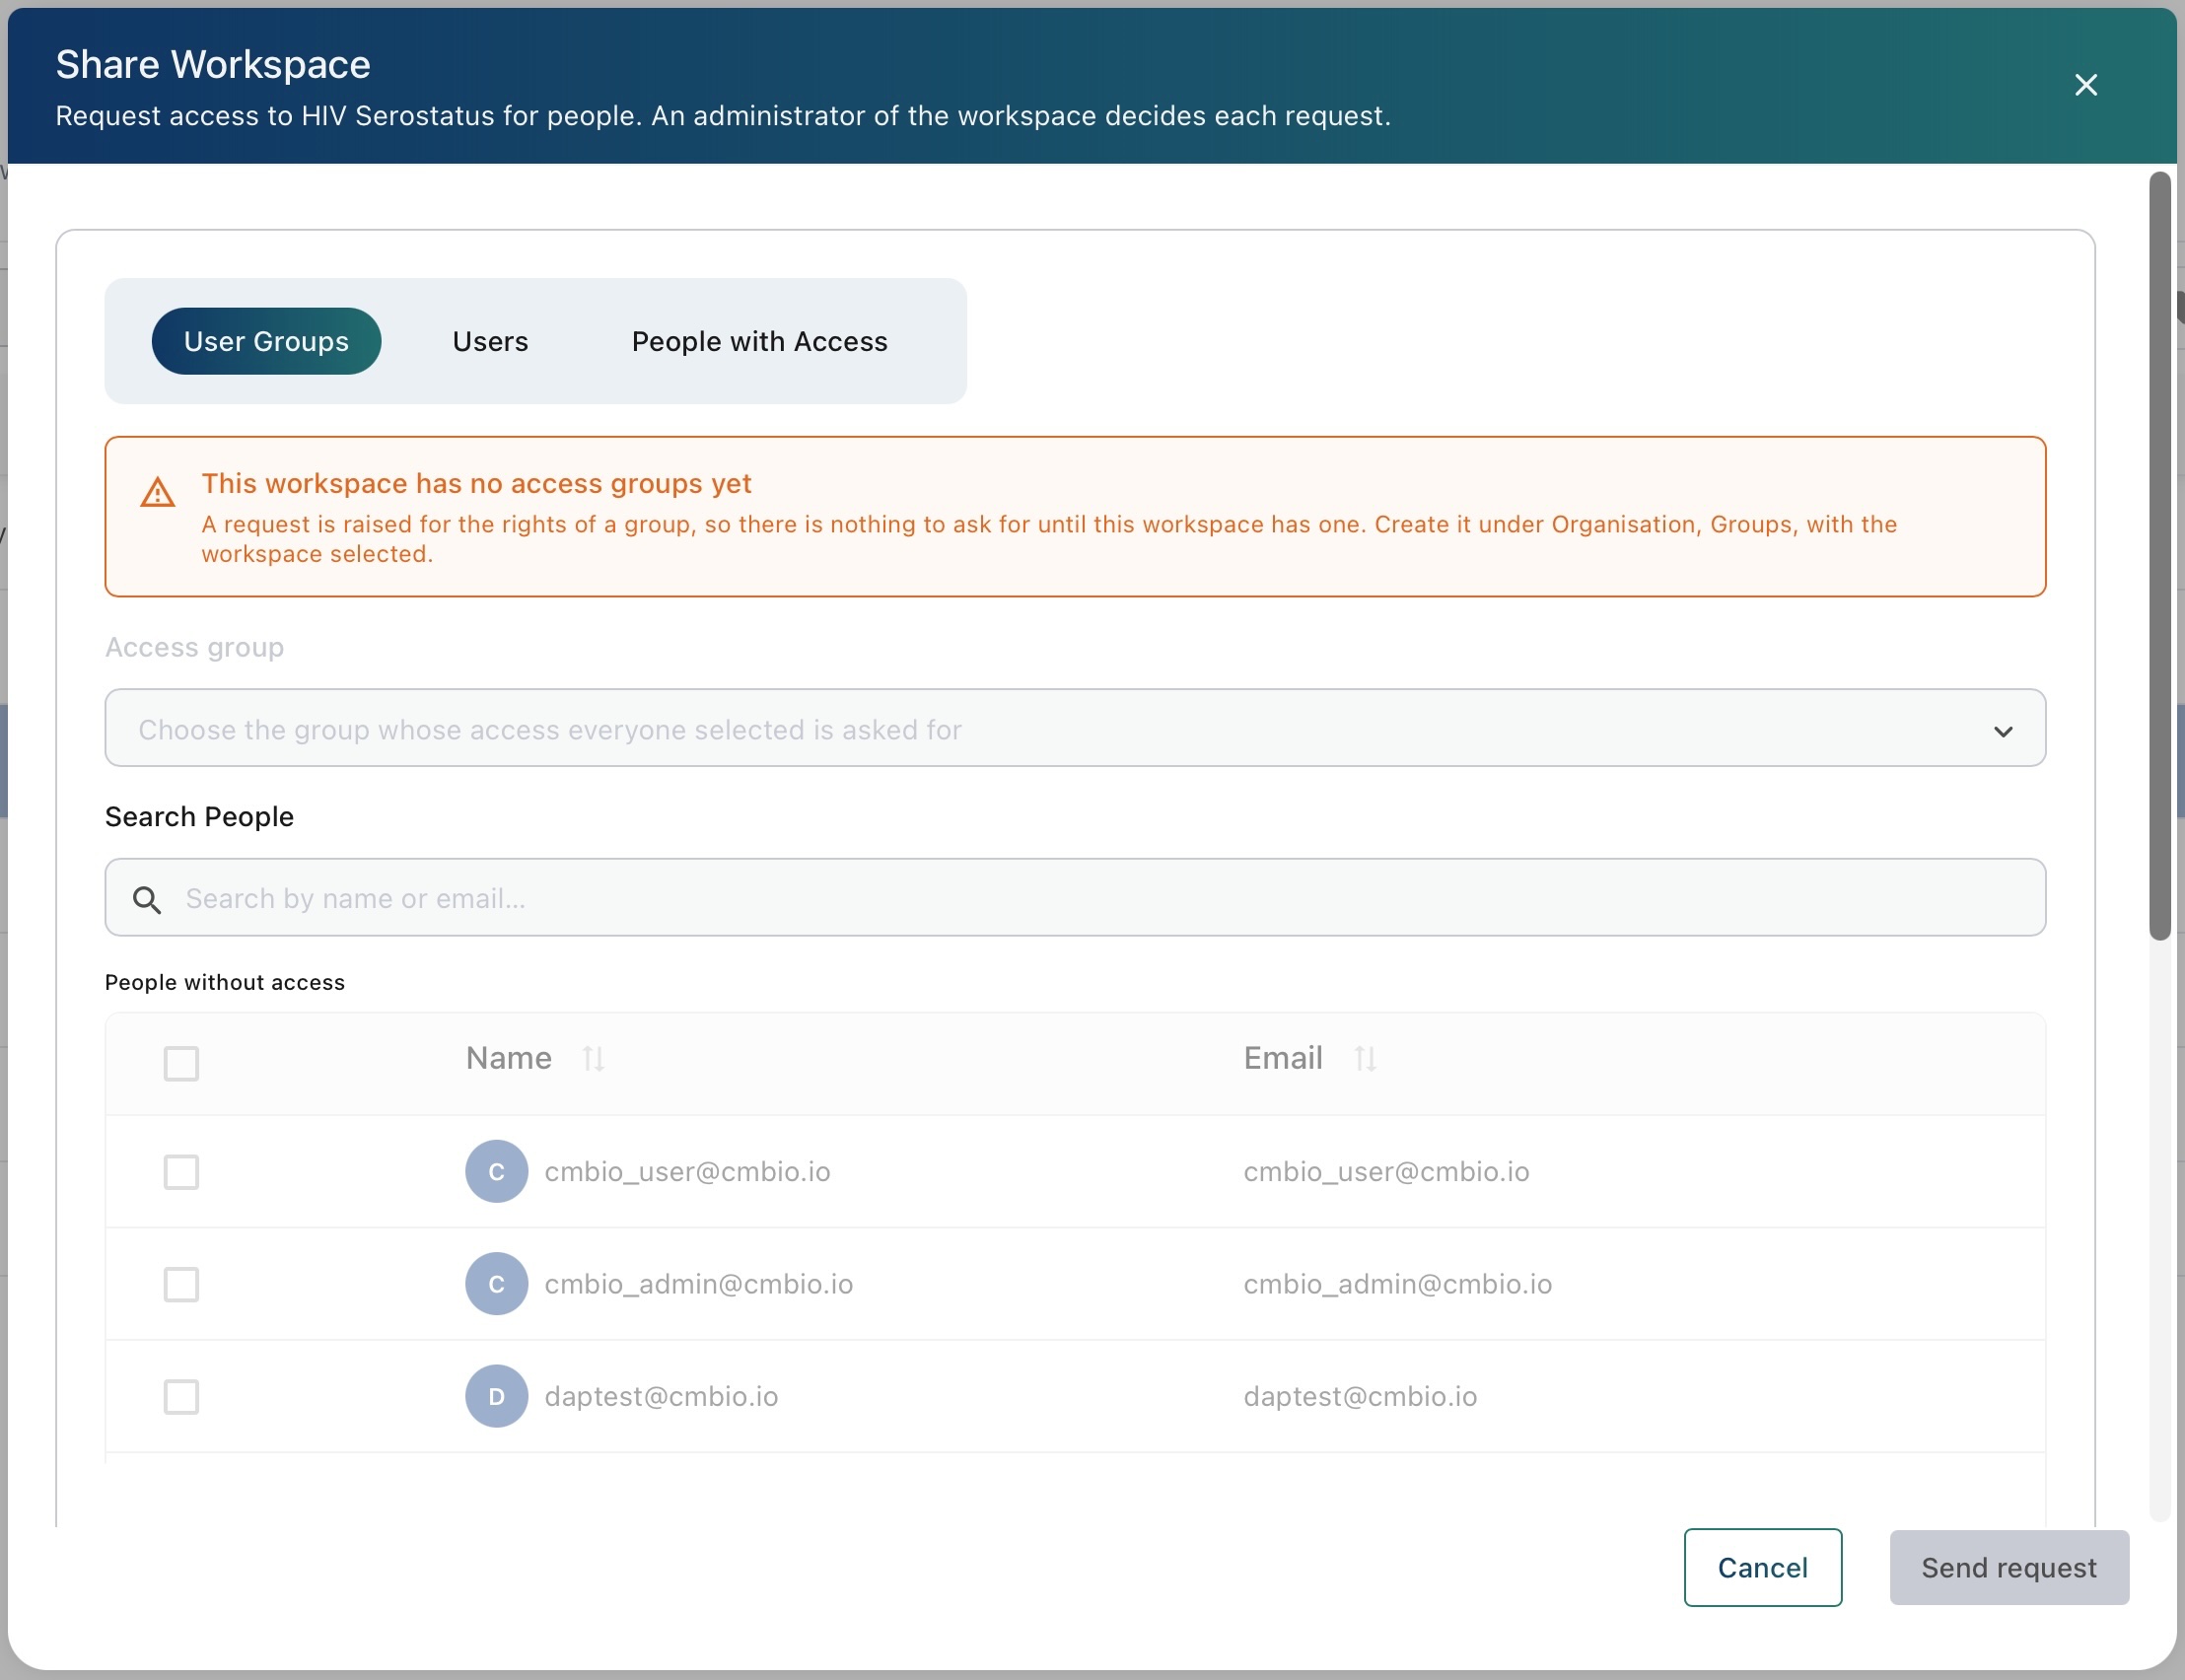Viewport: 2185px width, 1680px height.
Task: Open the People with Access tab
Action: pos(759,341)
